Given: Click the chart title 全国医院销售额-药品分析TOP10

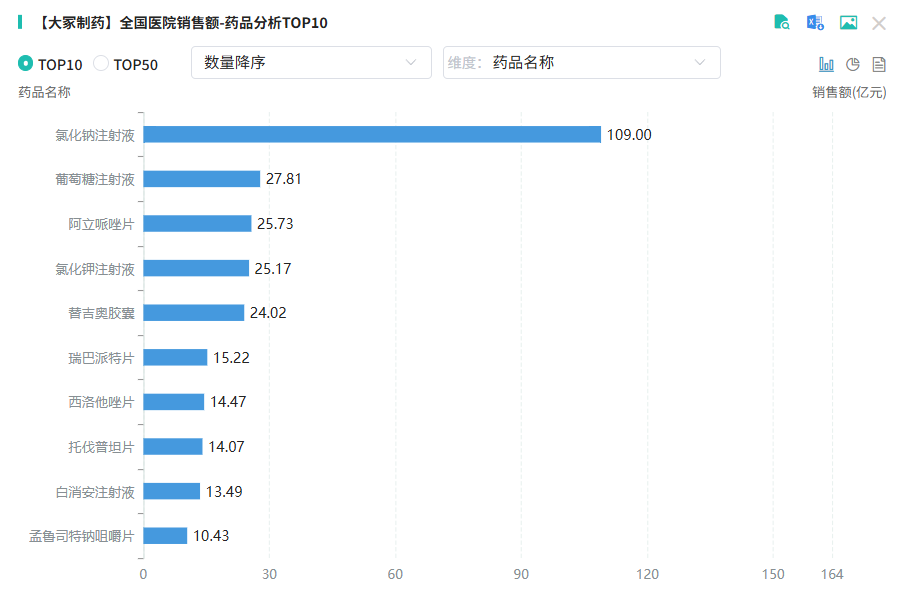Looking at the screenshot, I should tap(223, 23).
